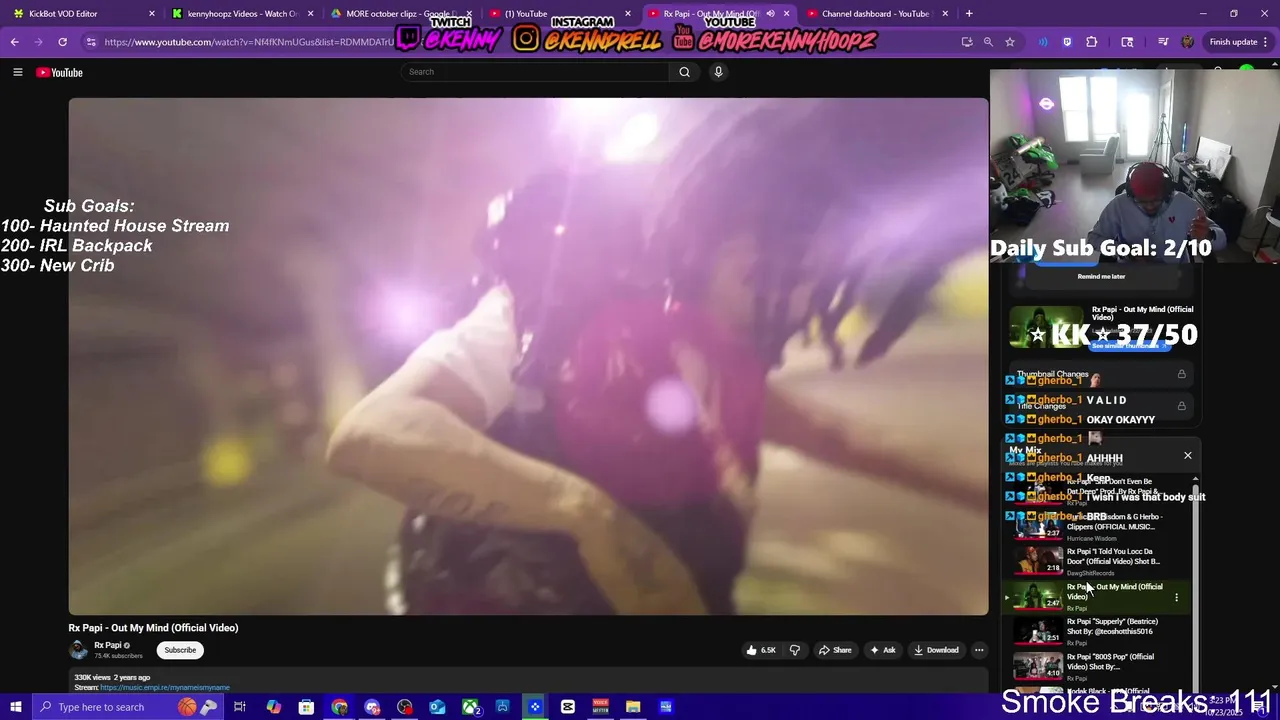Close the Rx Papi browser tab
The image size is (1280, 720).
(x=787, y=14)
